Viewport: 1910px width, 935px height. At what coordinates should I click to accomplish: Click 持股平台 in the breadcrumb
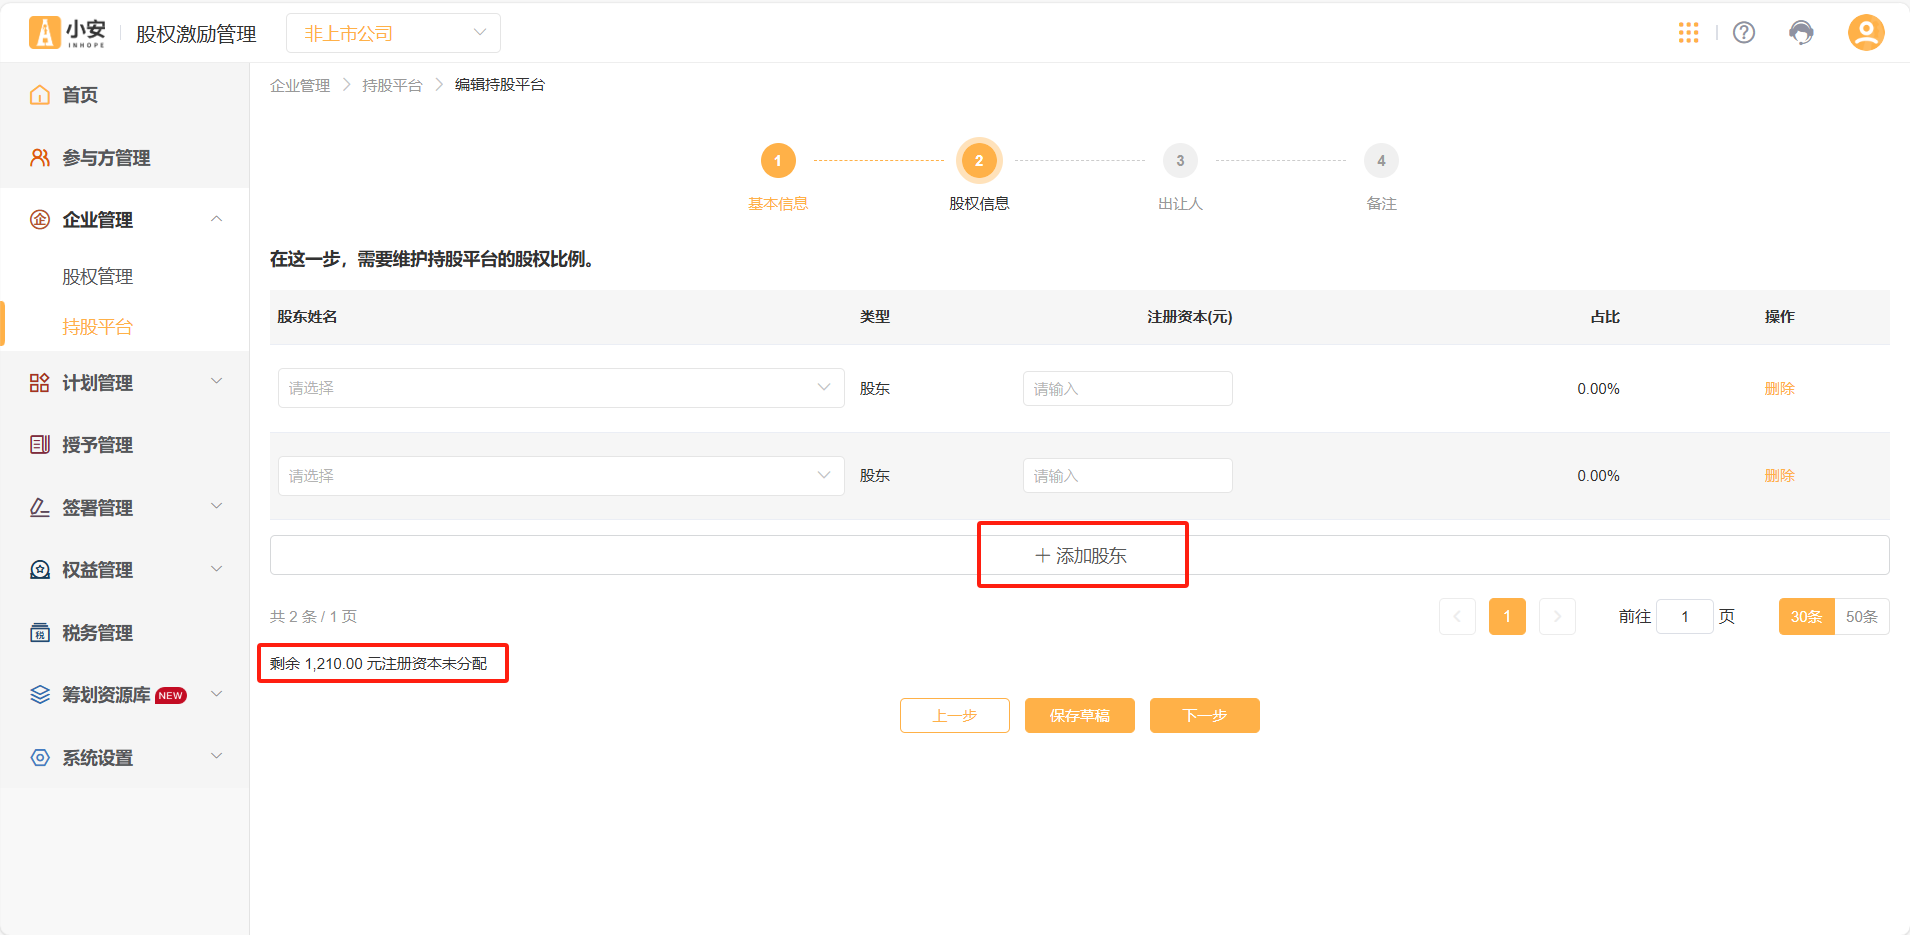pos(392,85)
